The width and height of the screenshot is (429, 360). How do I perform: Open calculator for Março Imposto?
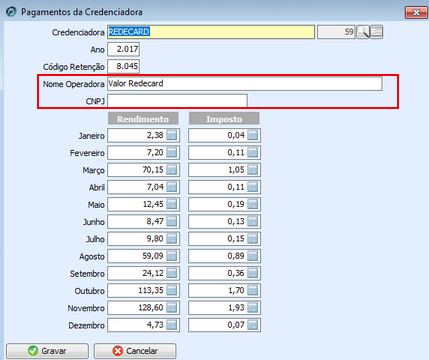(x=253, y=170)
